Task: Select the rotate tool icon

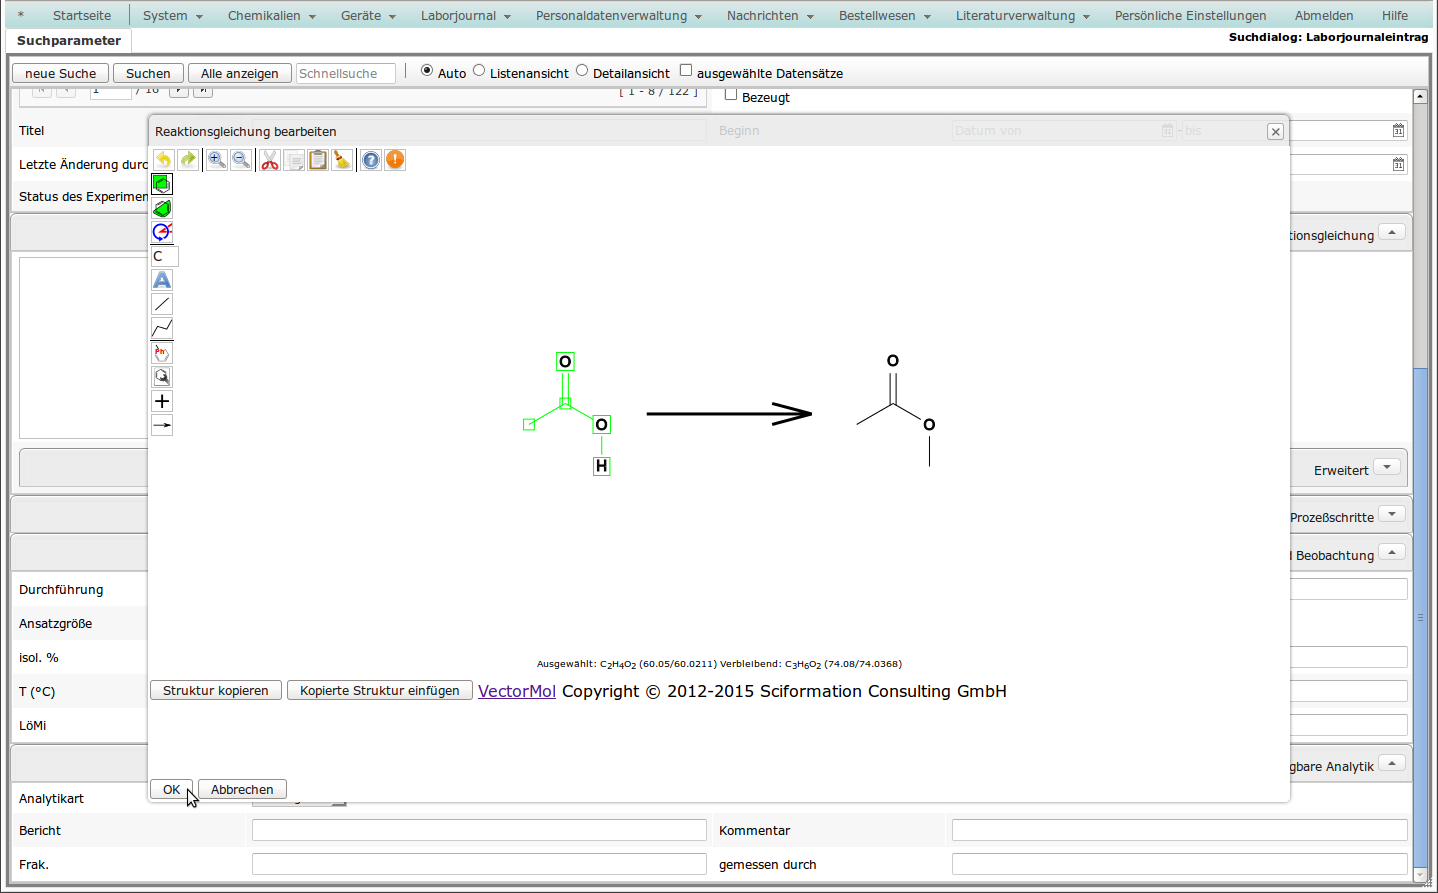Action: pyautogui.click(x=162, y=232)
